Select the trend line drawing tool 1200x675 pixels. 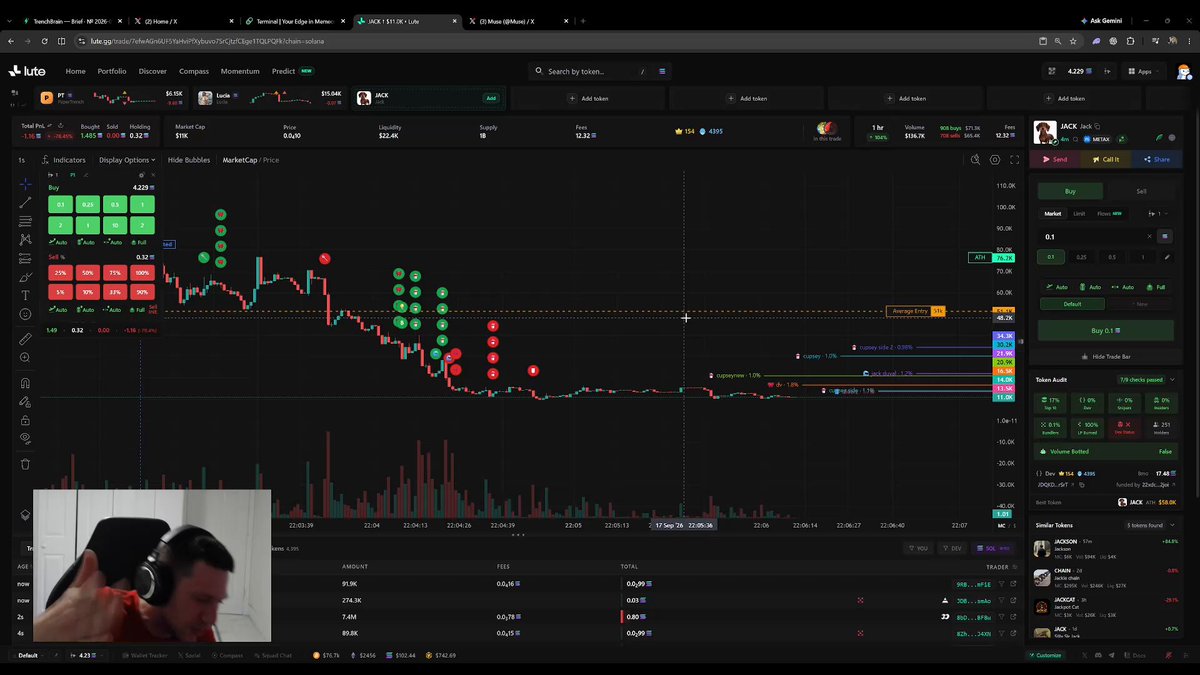[x=25, y=203]
